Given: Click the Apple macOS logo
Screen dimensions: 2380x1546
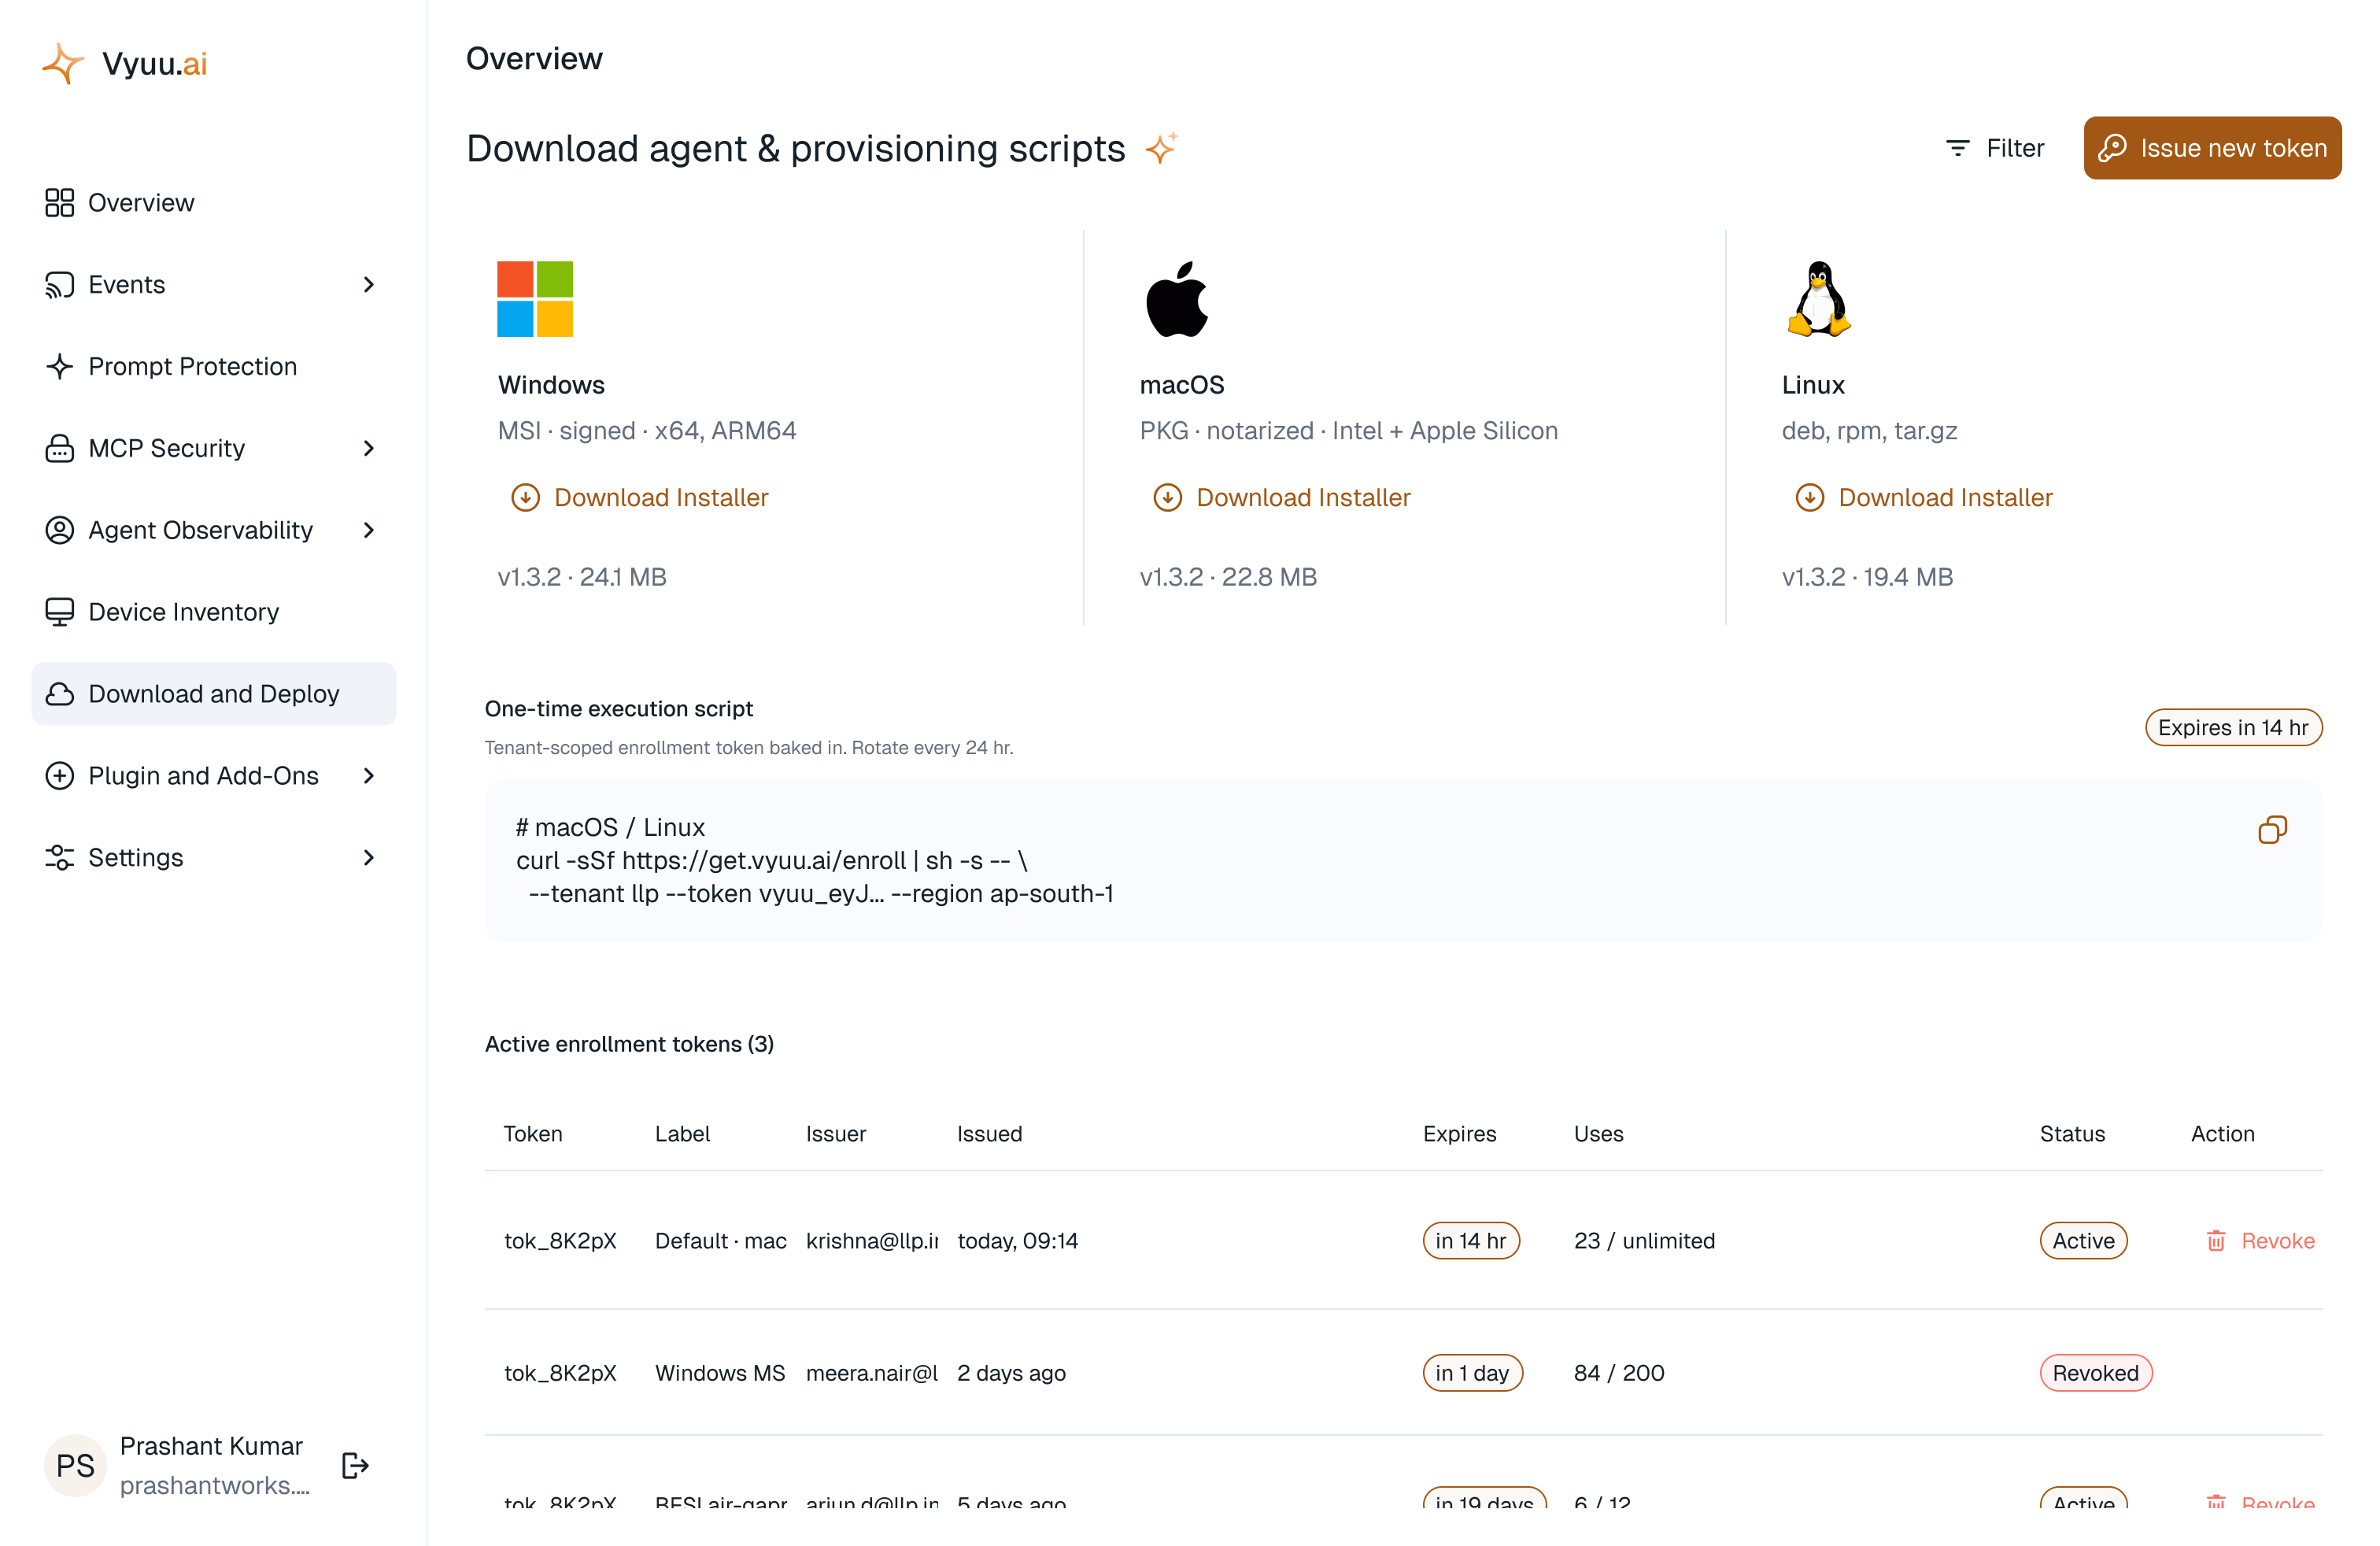Looking at the screenshot, I should point(1177,299).
